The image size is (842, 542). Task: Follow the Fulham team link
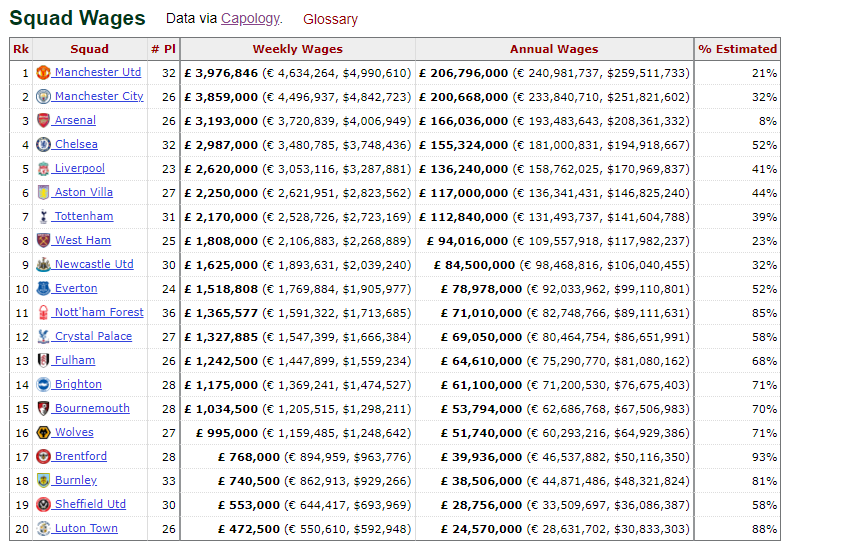click(x=75, y=360)
